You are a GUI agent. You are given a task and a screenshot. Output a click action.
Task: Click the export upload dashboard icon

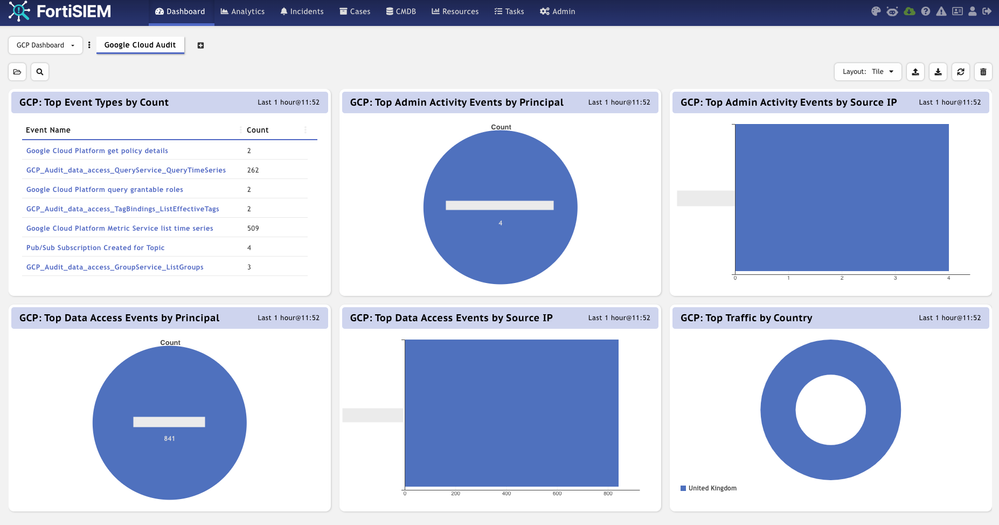pyautogui.click(x=916, y=72)
